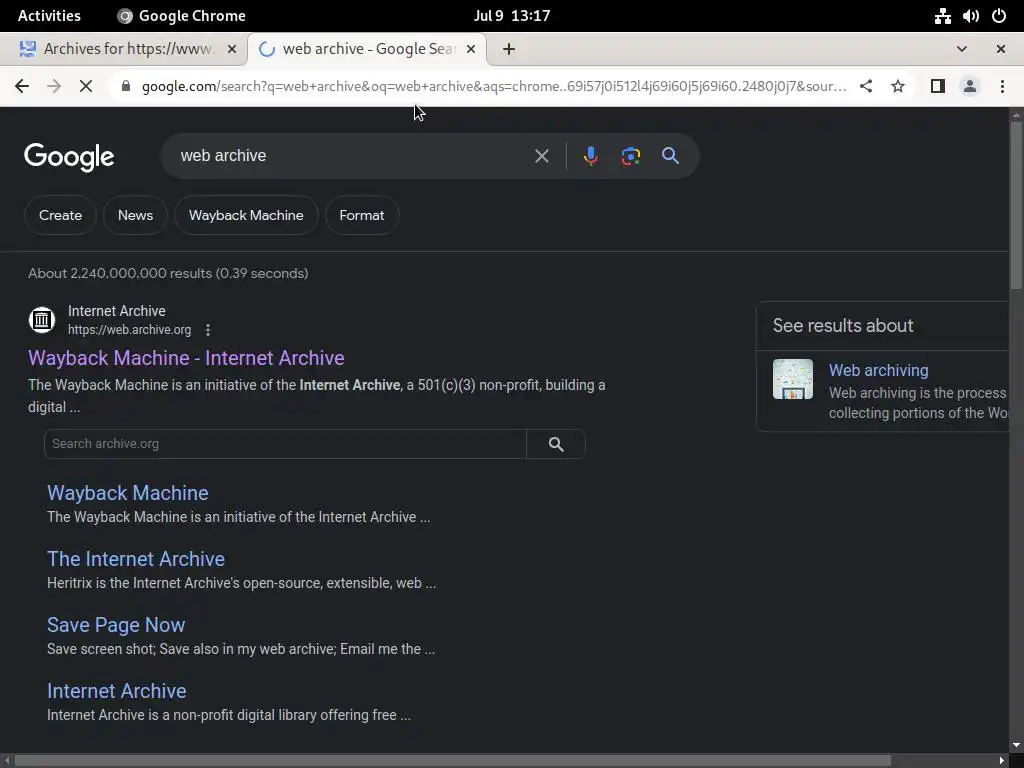Filter results with the News chip
The height and width of the screenshot is (768, 1024).
click(135, 216)
